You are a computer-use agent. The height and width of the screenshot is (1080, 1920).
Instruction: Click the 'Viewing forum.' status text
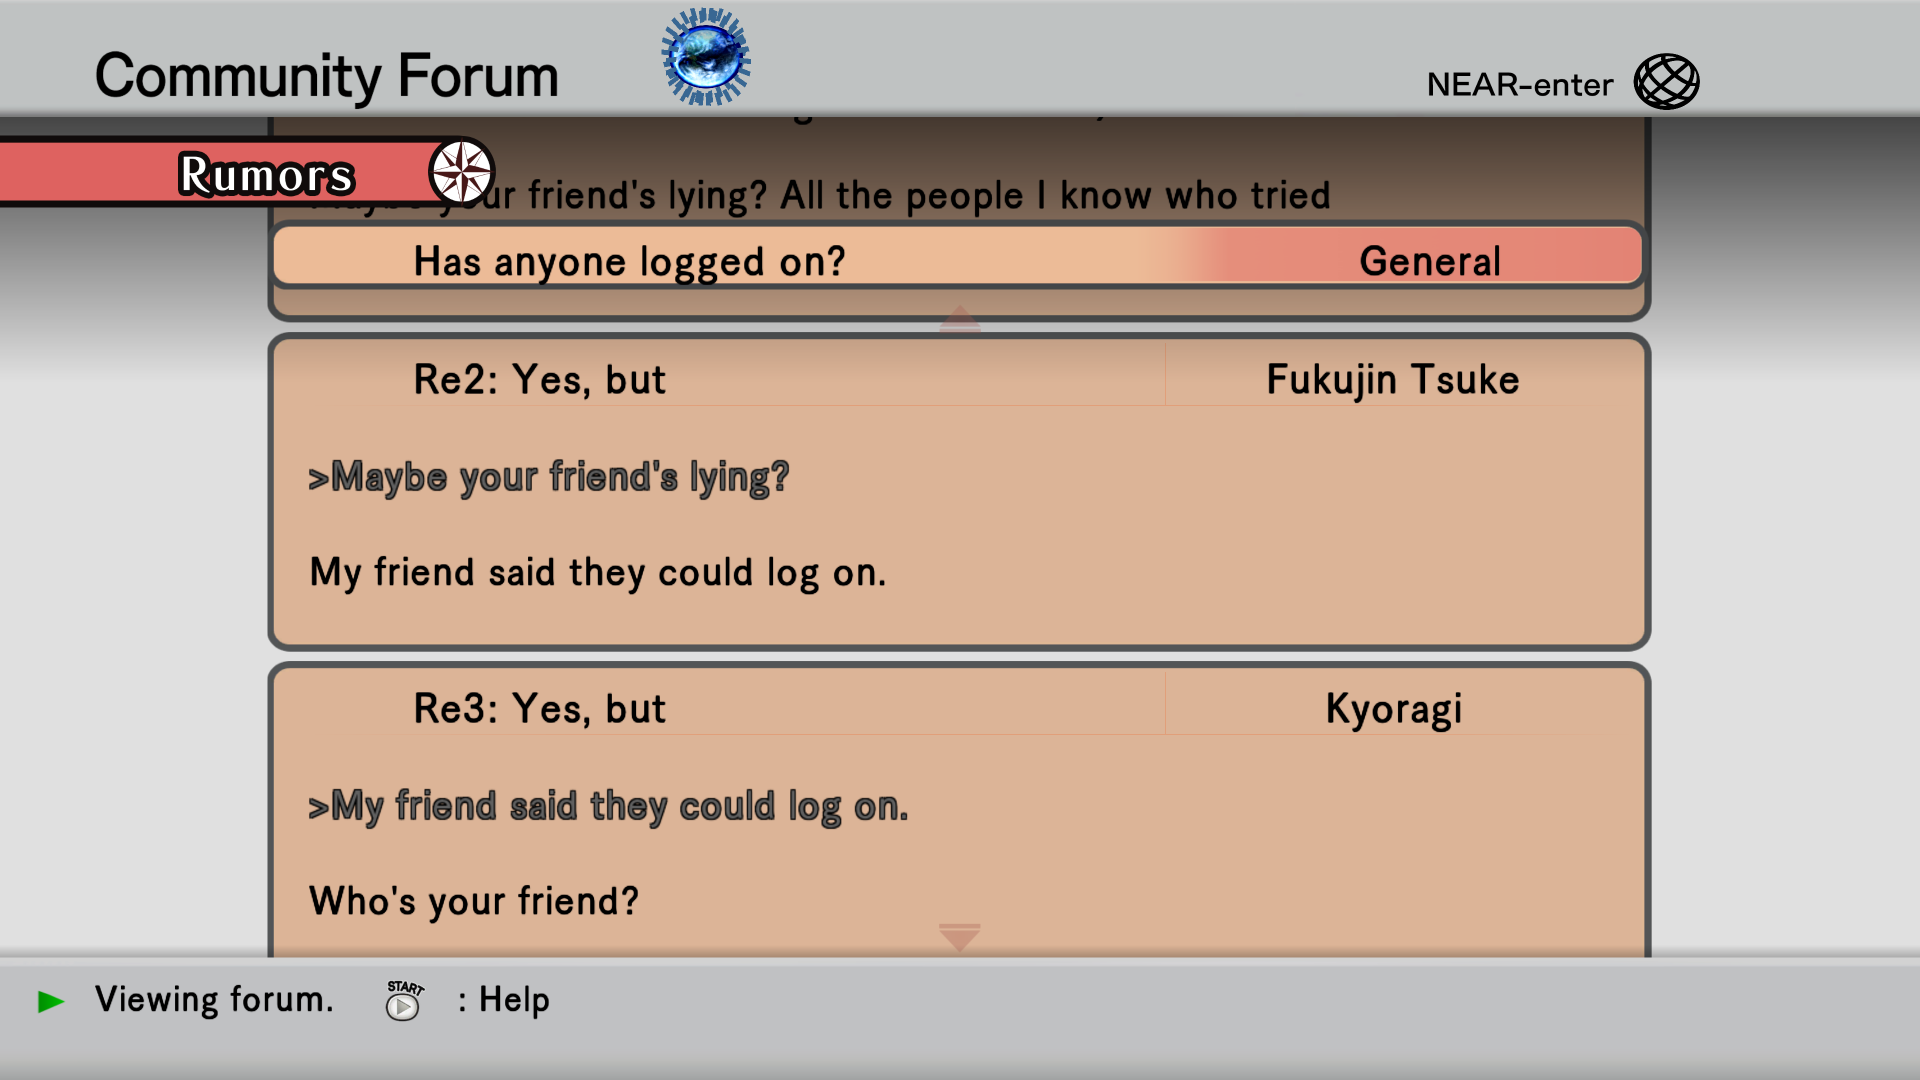pyautogui.click(x=214, y=1000)
